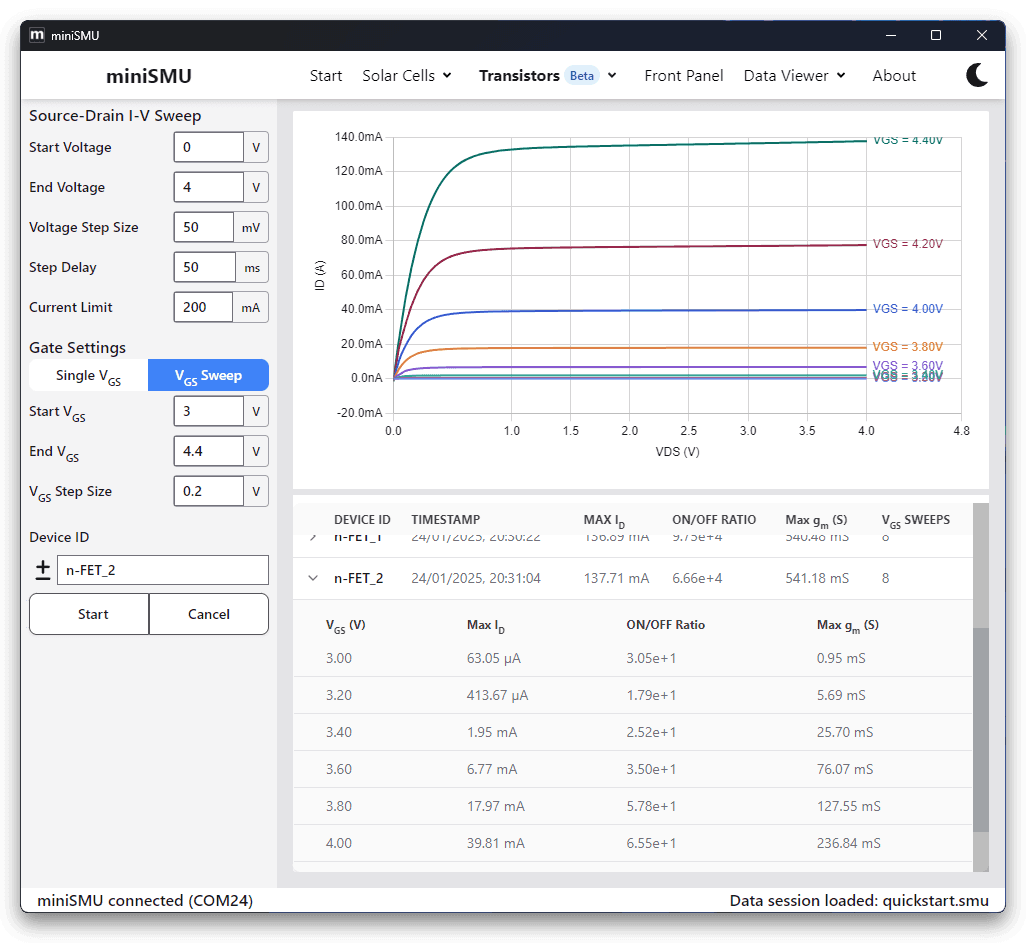The height and width of the screenshot is (943, 1026).
Task: Maximize the miniSMU window
Action: 936,35
